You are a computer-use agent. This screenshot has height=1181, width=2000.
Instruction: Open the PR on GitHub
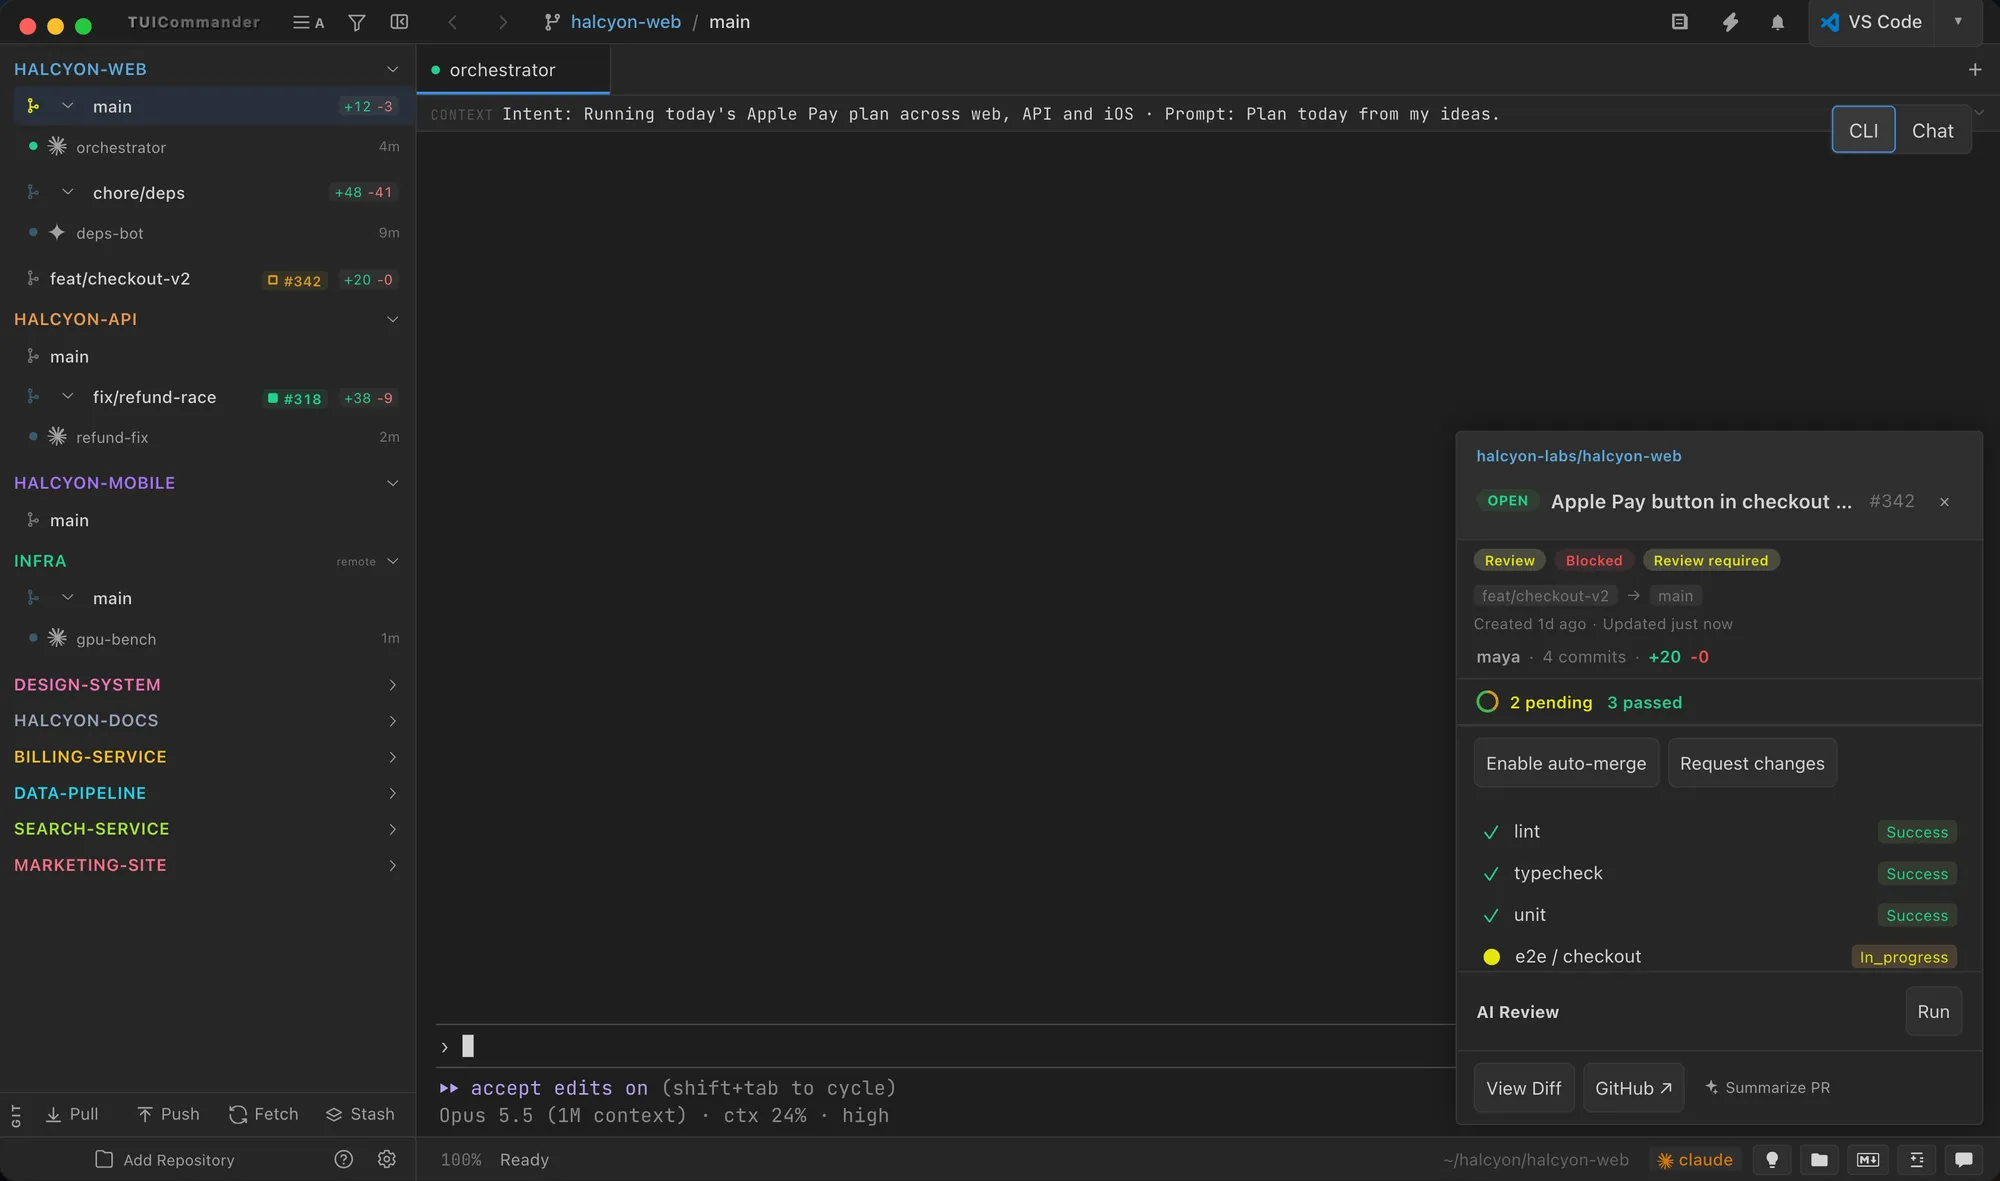click(x=1633, y=1088)
